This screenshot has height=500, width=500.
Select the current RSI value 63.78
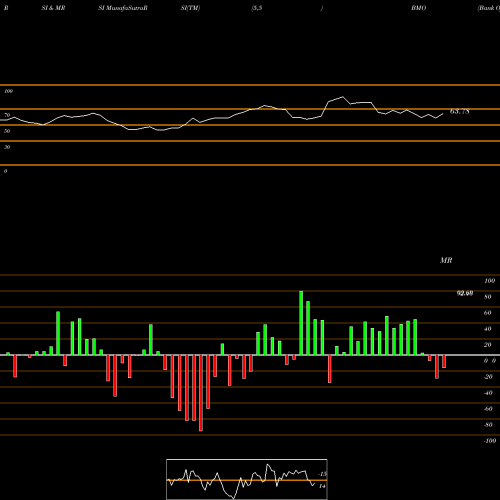tap(460, 111)
